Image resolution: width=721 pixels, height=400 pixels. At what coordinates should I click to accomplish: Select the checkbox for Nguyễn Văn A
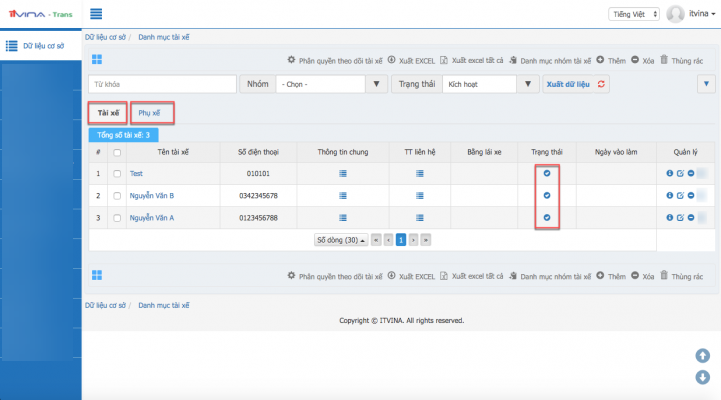(x=118, y=217)
